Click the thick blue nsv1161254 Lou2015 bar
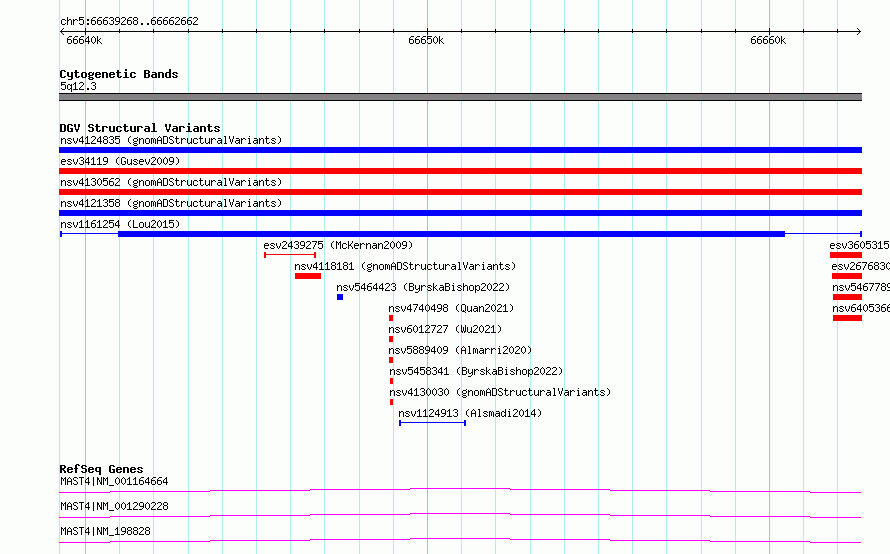This screenshot has width=890, height=554. click(451, 234)
